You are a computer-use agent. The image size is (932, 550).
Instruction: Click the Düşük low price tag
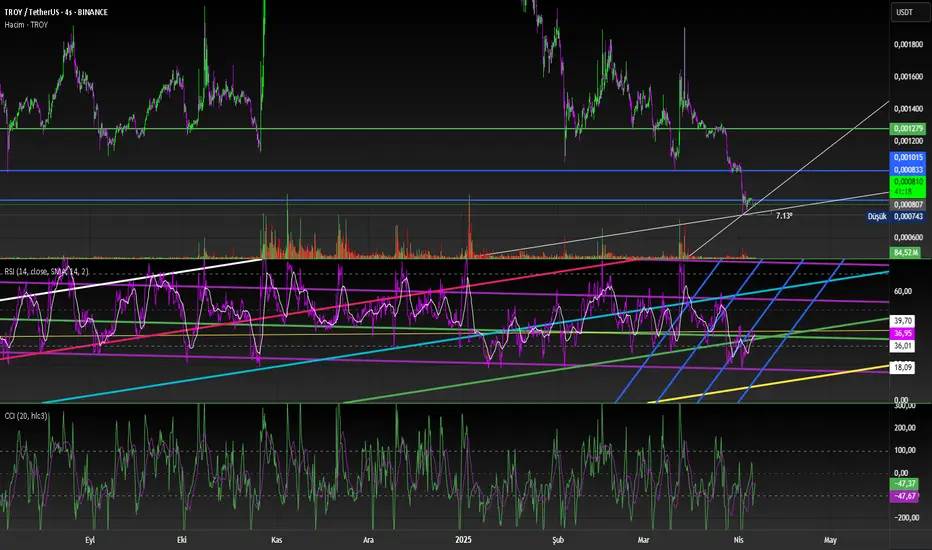tap(877, 216)
